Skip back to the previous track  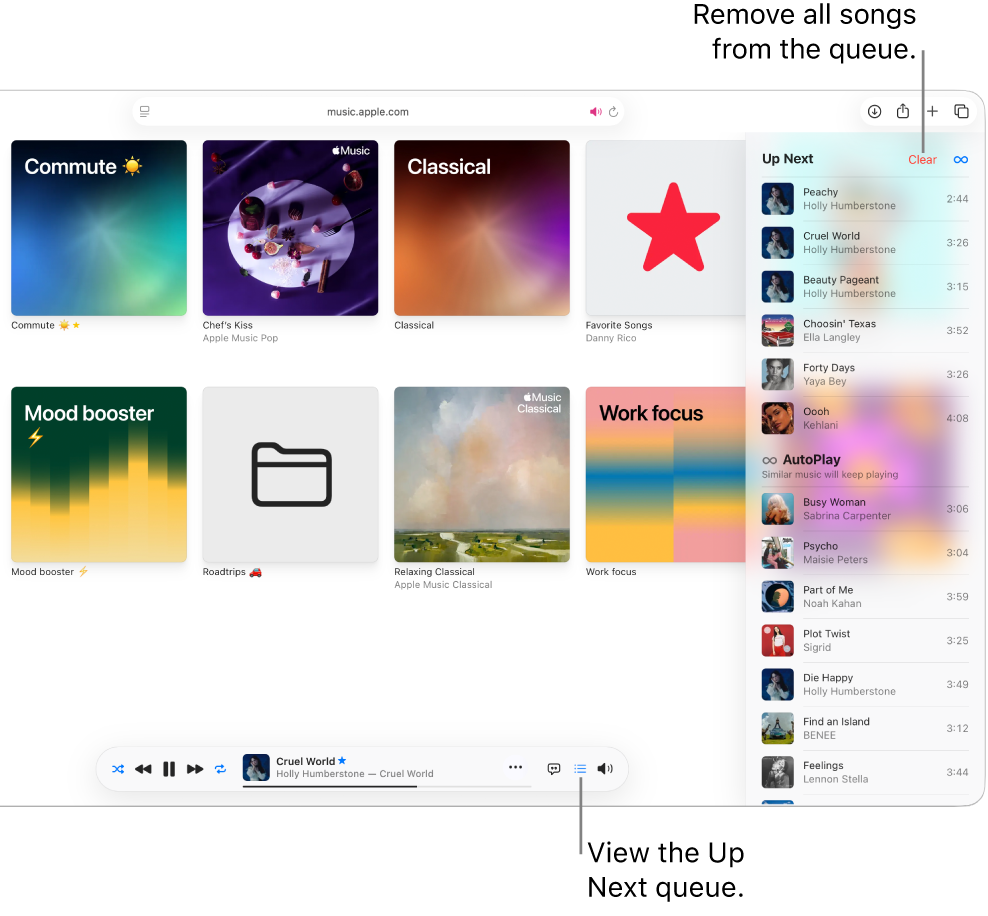144,769
